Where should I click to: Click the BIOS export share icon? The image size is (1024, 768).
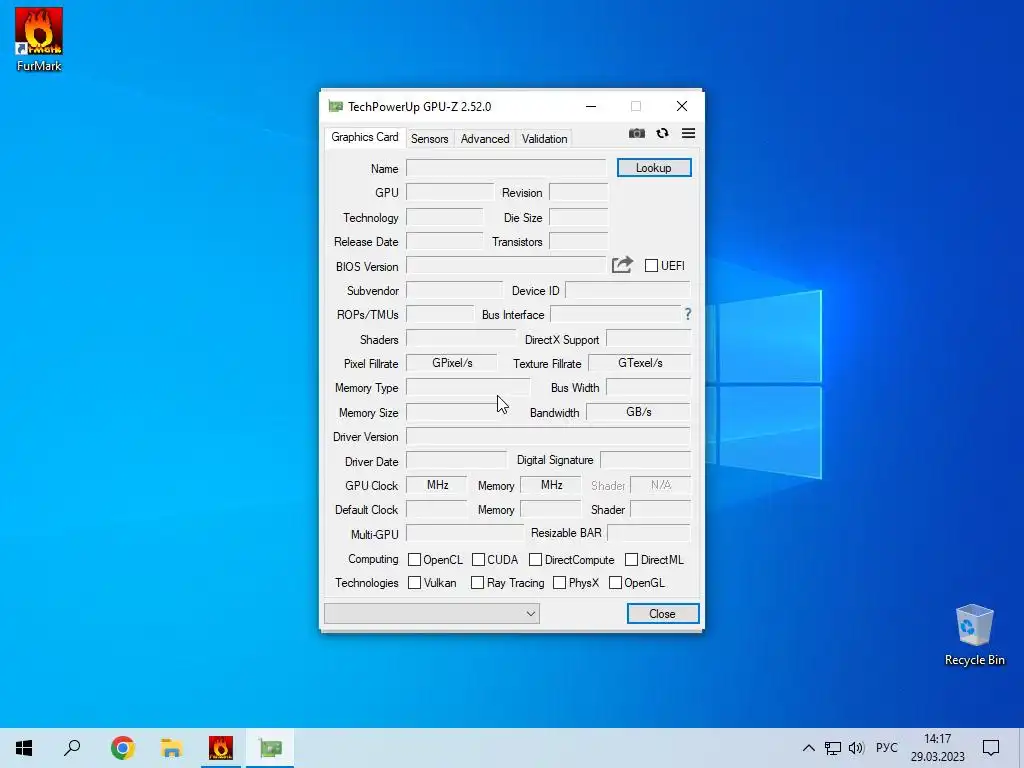(622, 264)
